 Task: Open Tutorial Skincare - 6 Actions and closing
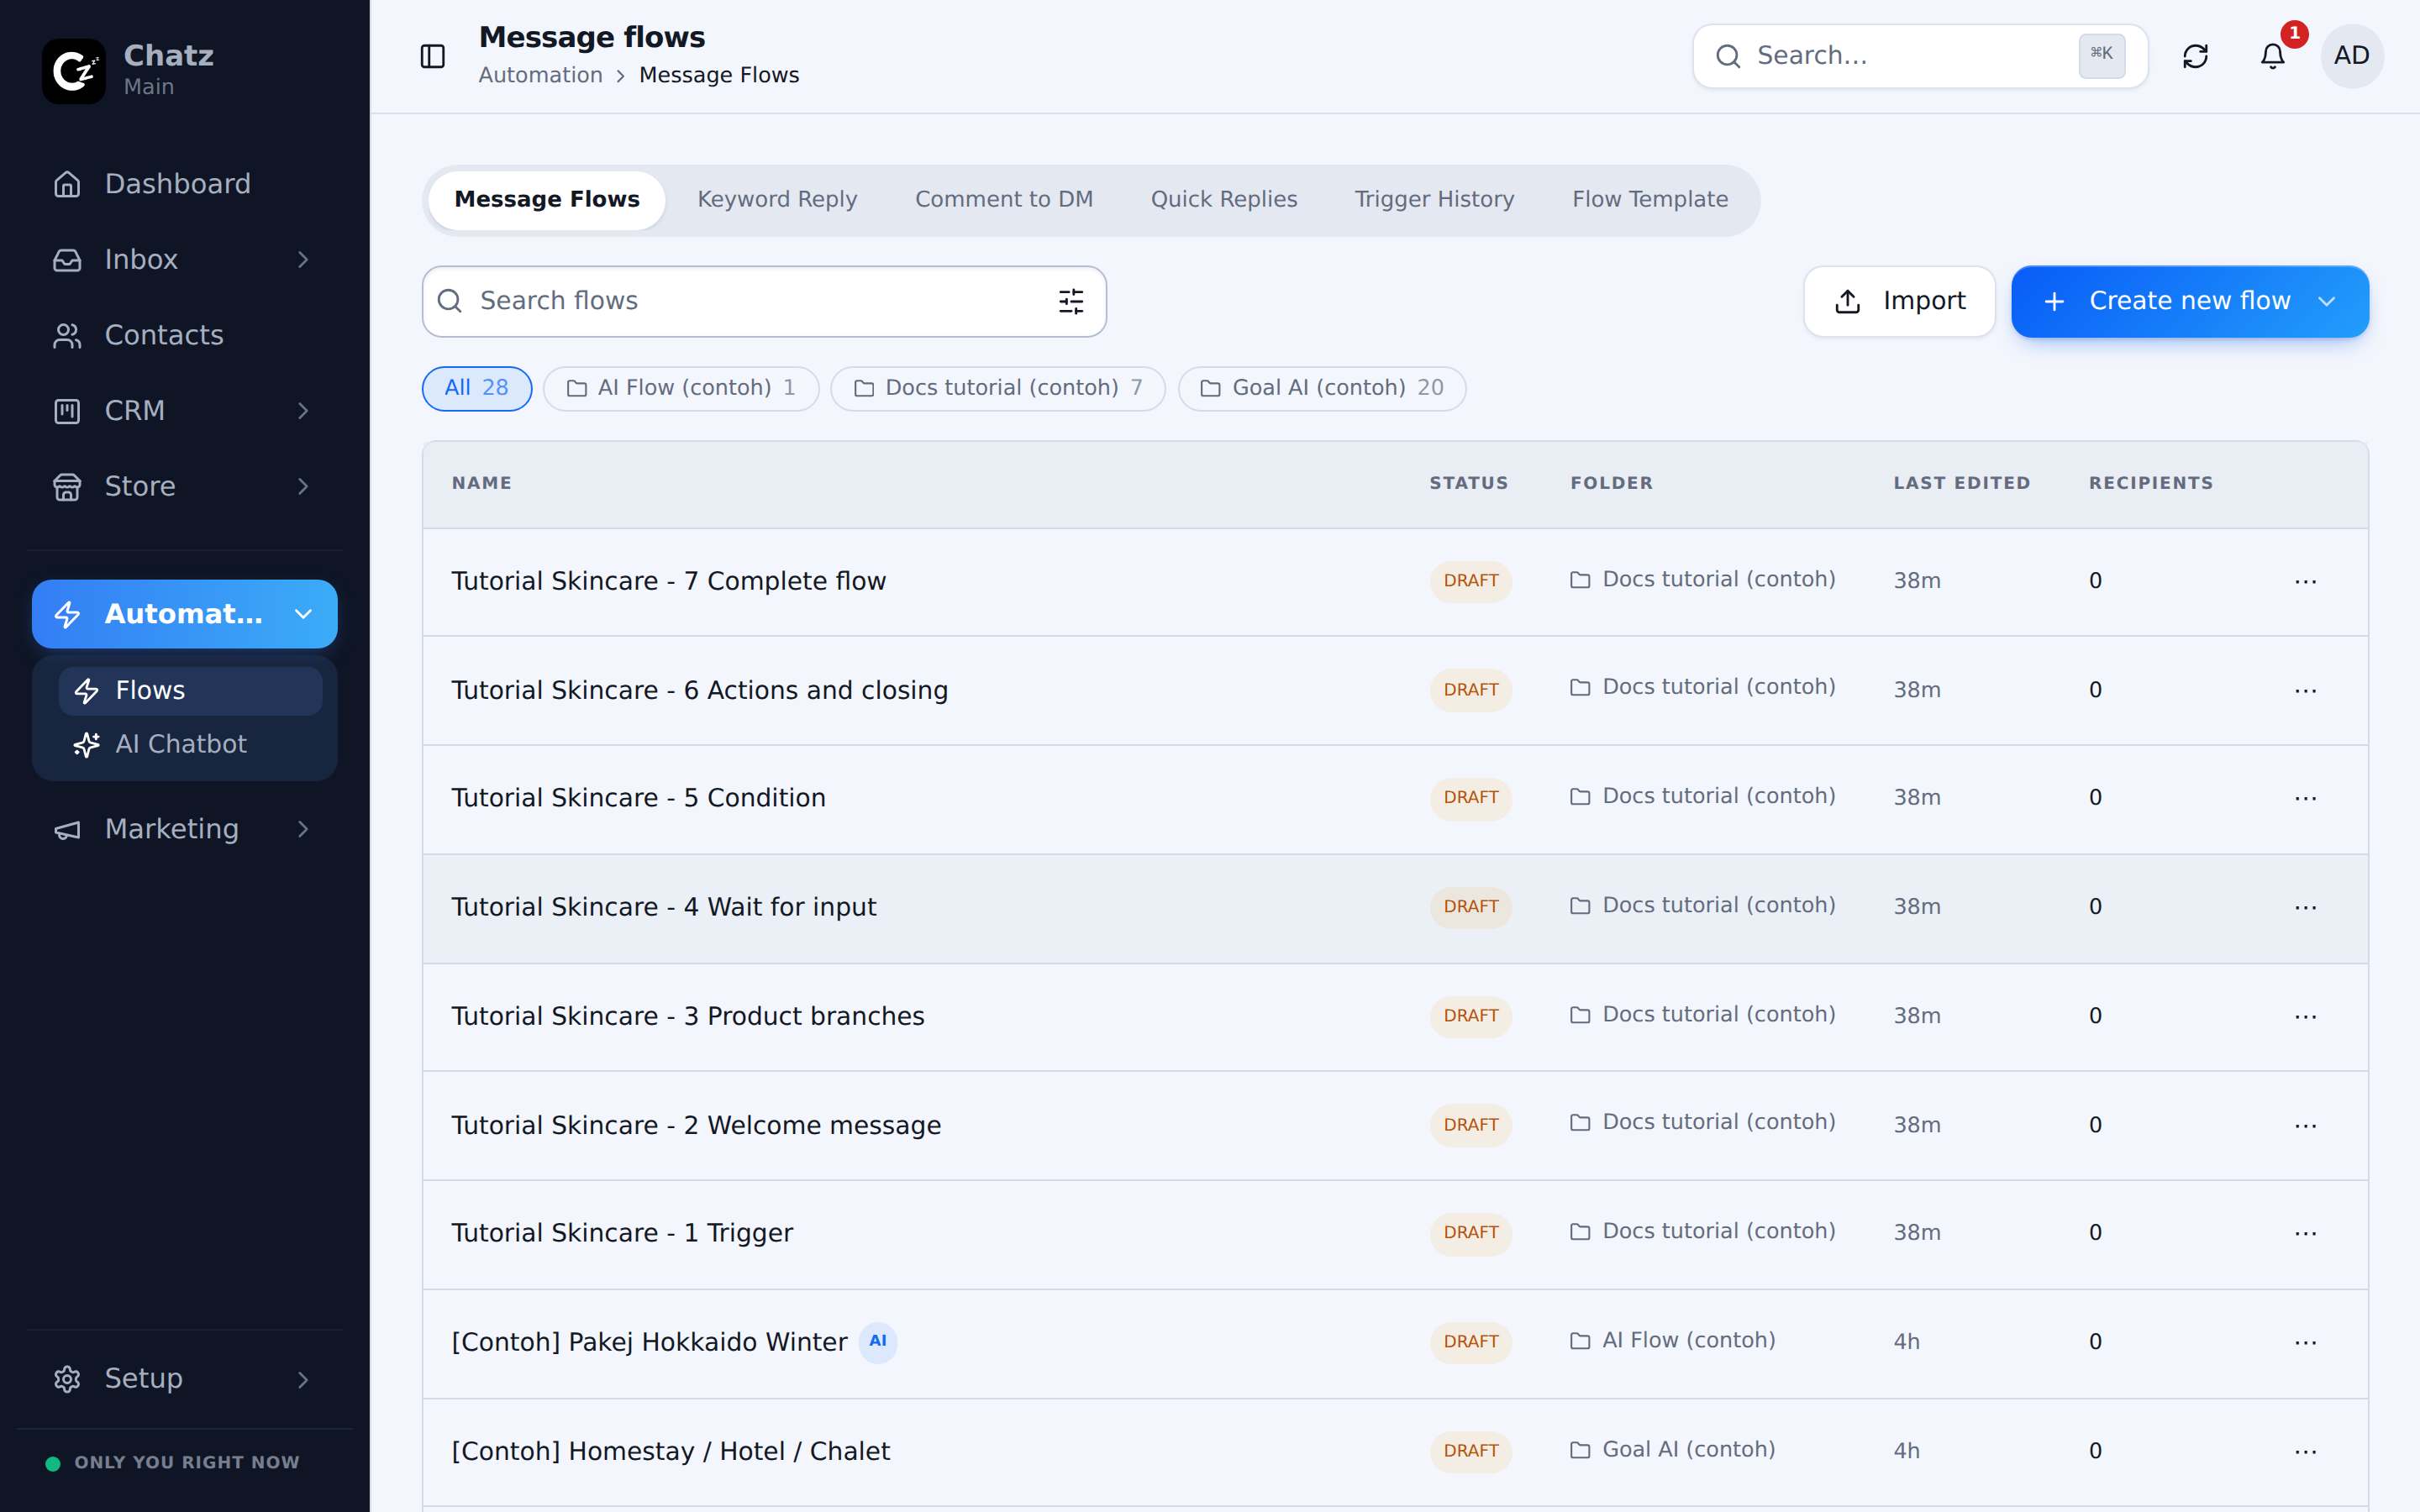click(700, 690)
